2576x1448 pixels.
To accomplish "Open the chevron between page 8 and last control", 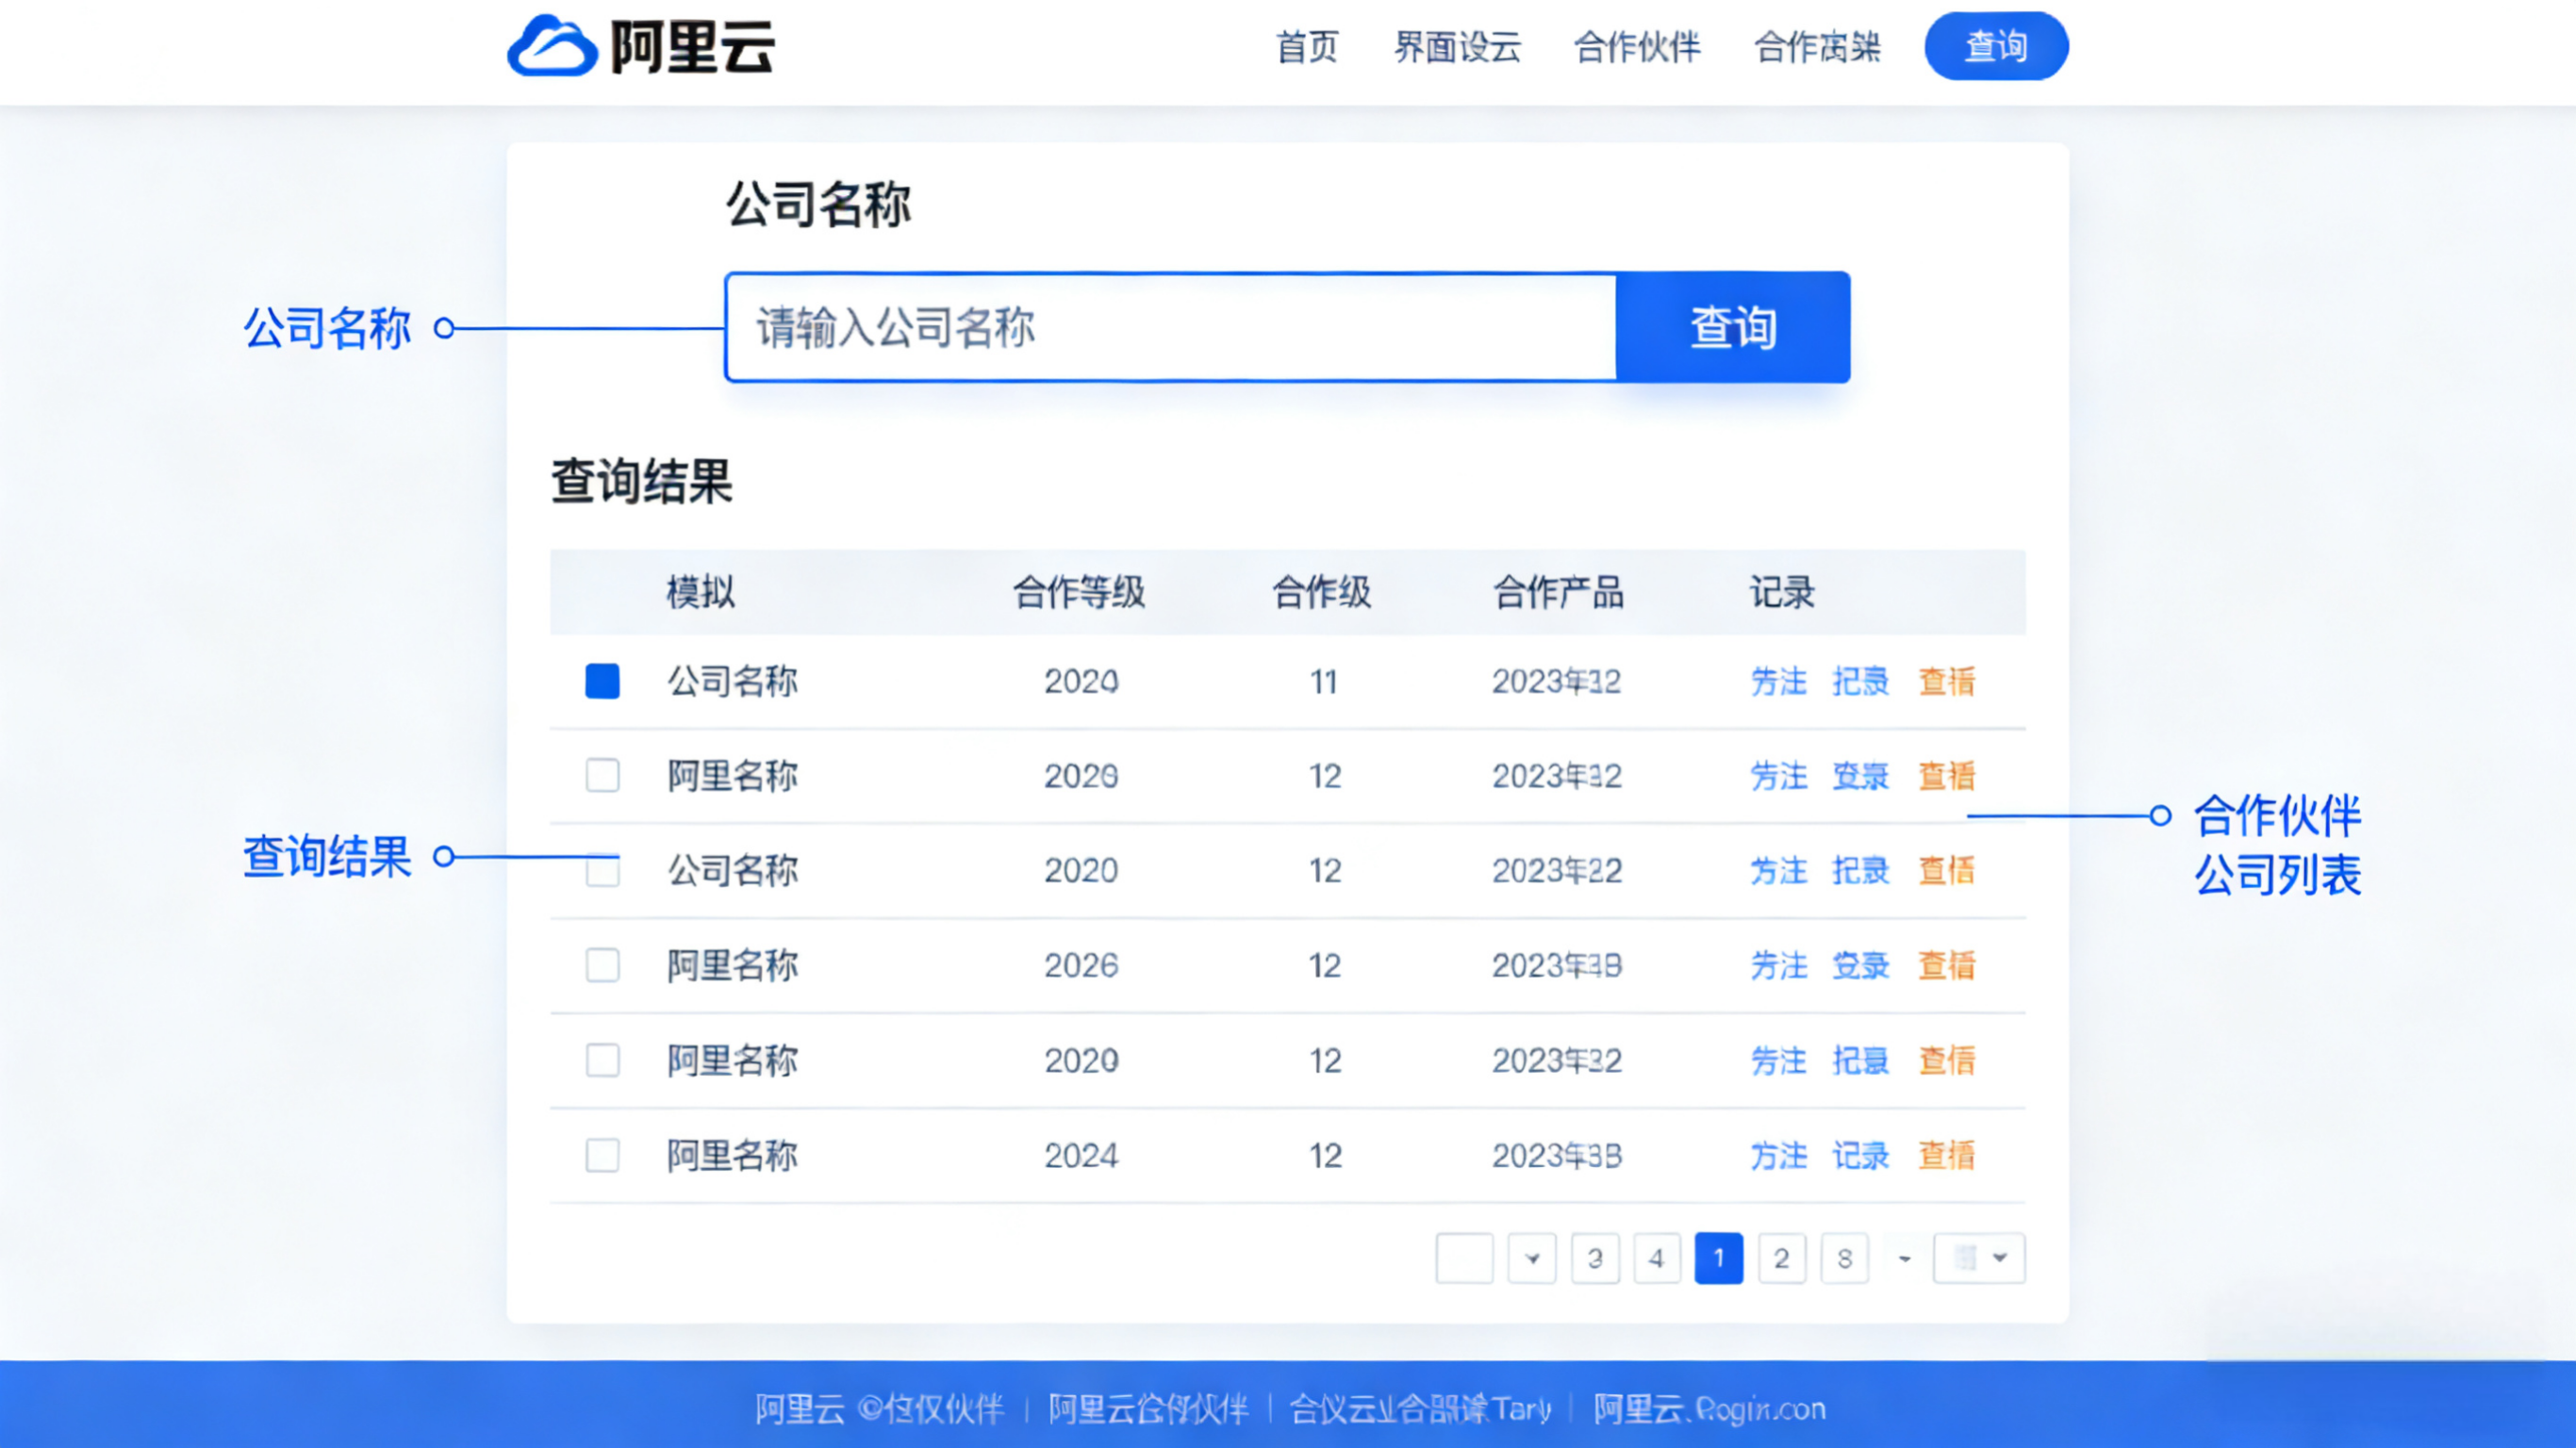I will point(1903,1258).
